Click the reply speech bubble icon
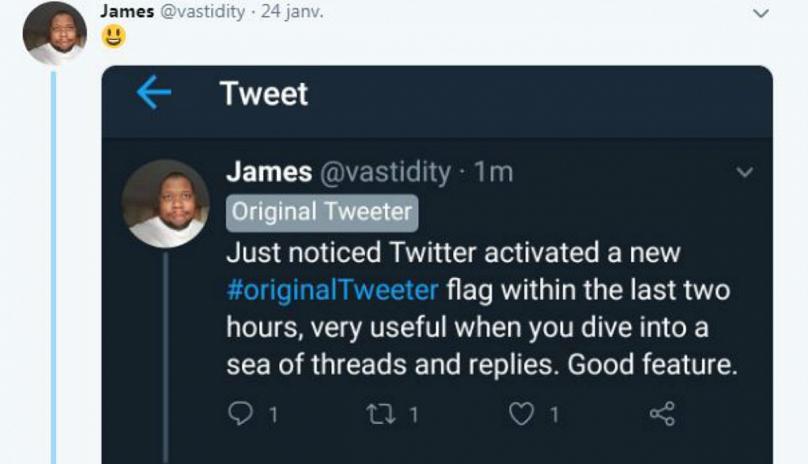808x464 pixels. point(241,413)
